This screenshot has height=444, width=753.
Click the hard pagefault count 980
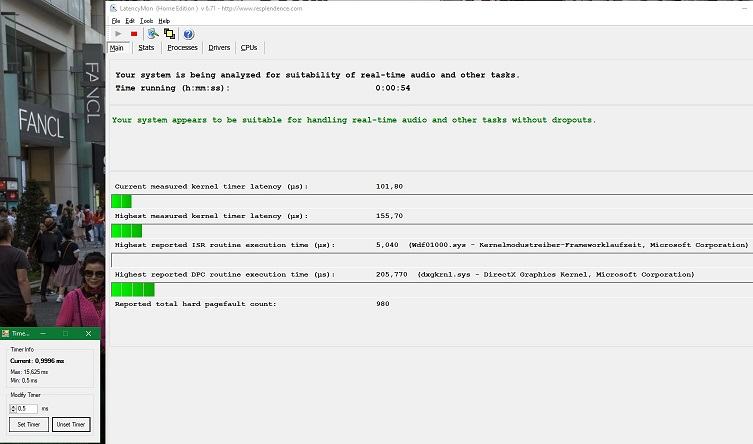[383, 304]
